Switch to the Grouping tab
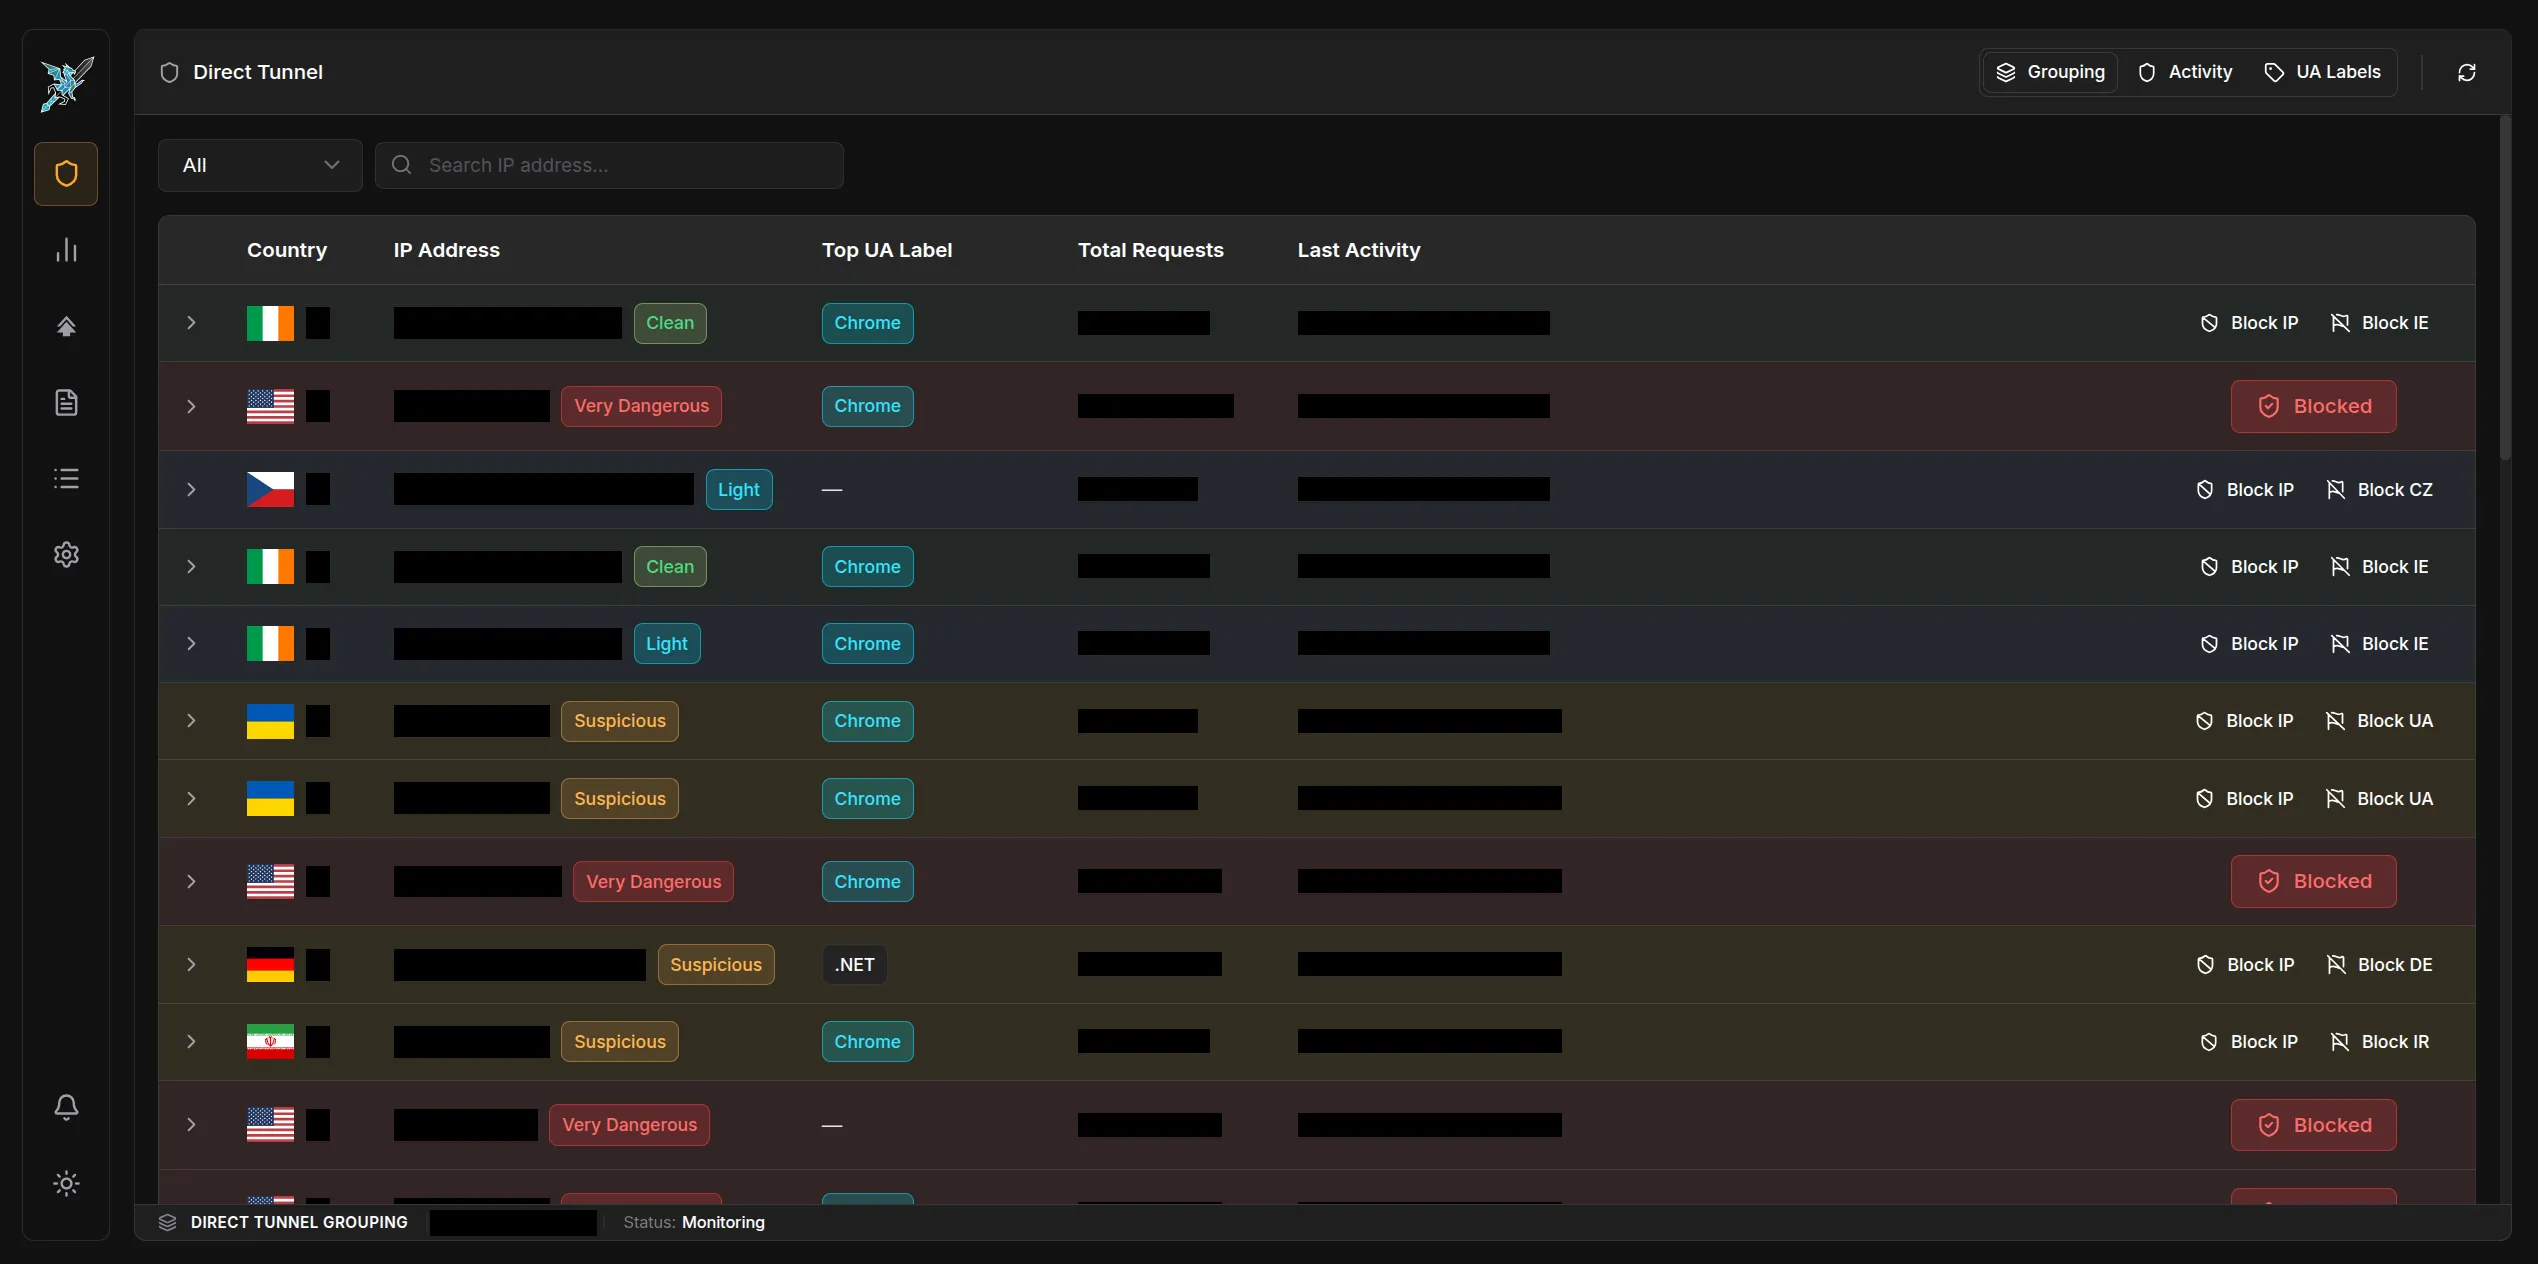 point(2050,72)
